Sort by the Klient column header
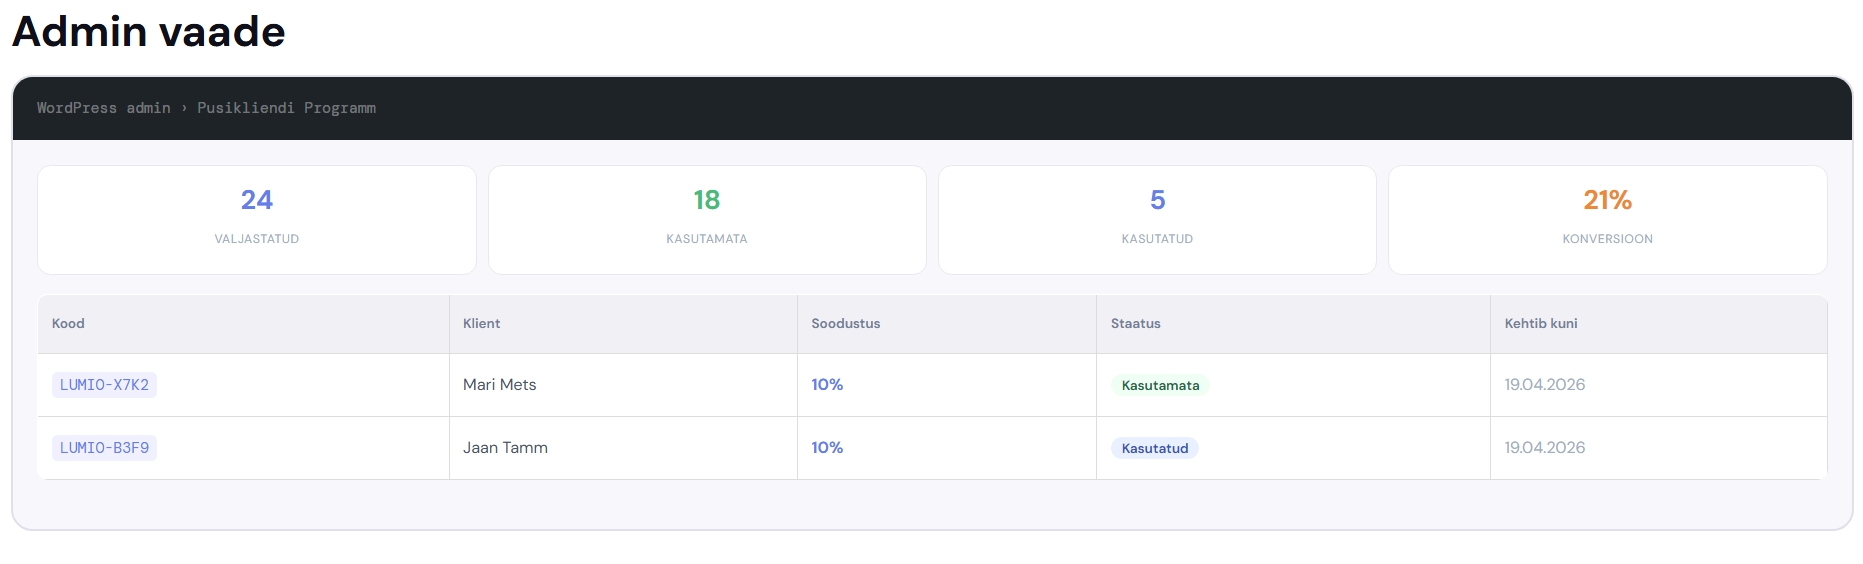 pos(481,324)
